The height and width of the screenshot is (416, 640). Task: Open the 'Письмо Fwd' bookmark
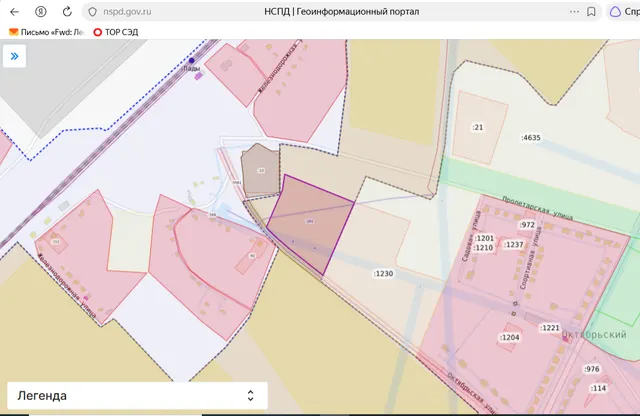(46, 32)
